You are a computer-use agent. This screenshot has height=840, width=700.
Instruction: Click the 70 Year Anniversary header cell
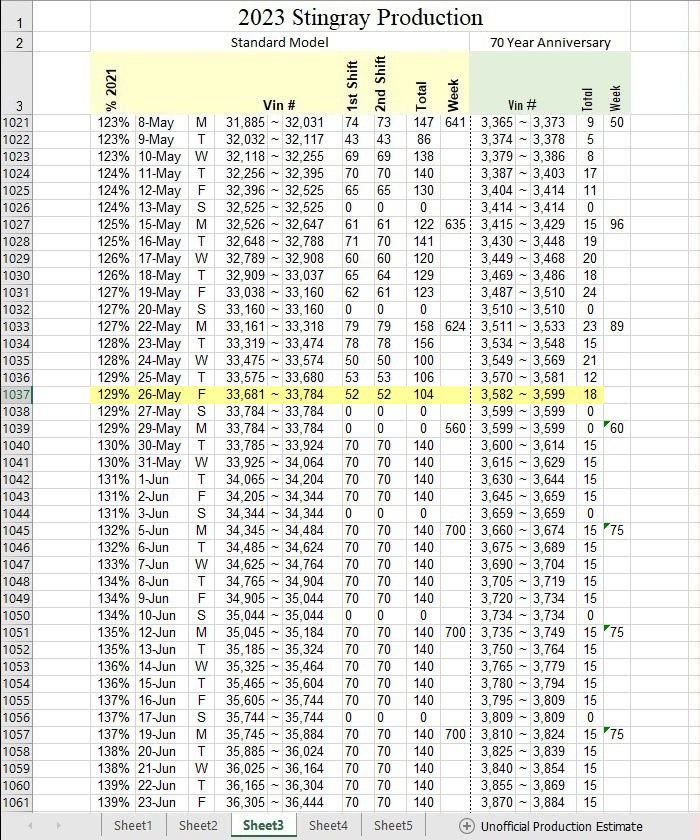click(x=550, y=42)
